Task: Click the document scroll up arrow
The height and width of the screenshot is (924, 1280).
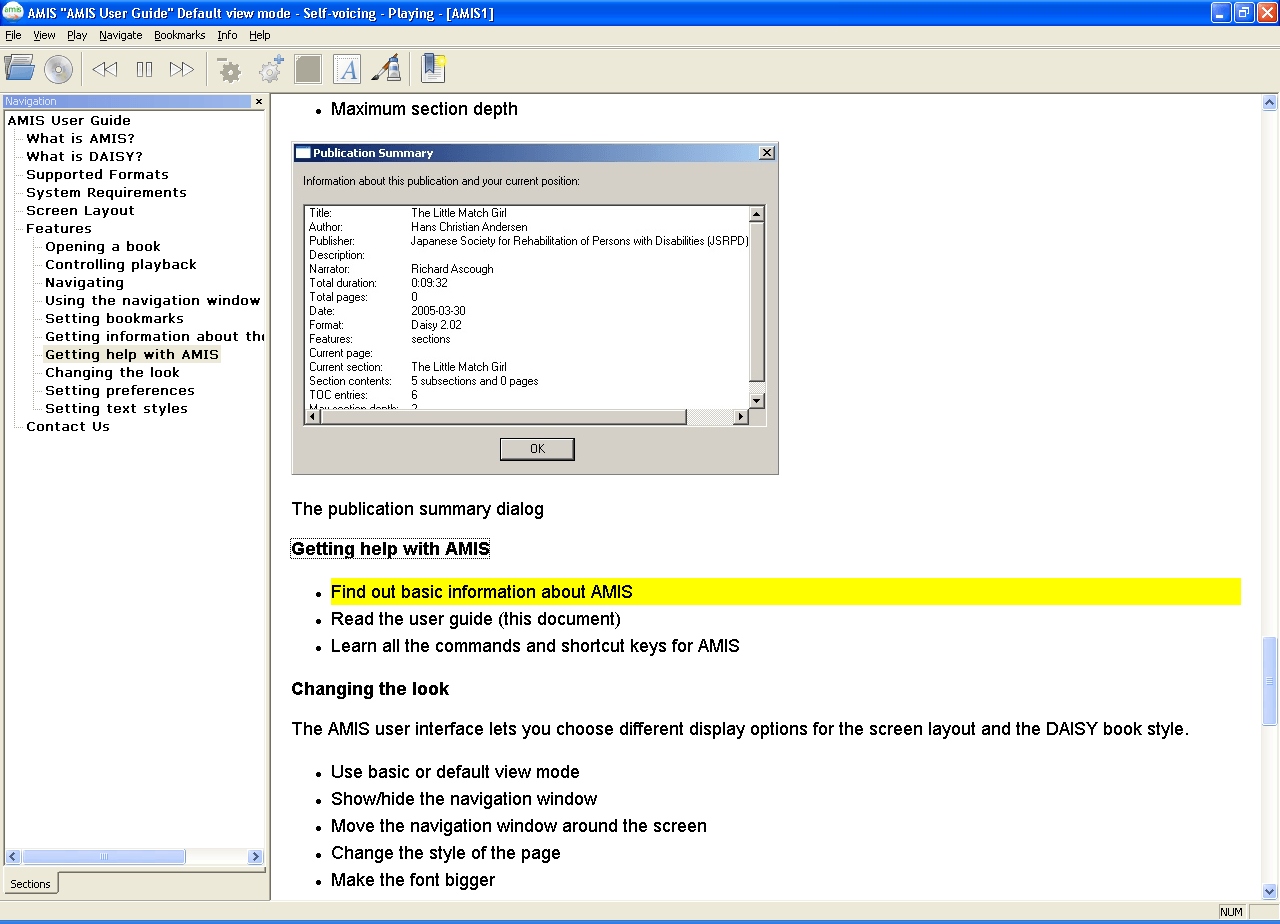Action: [x=1270, y=103]
